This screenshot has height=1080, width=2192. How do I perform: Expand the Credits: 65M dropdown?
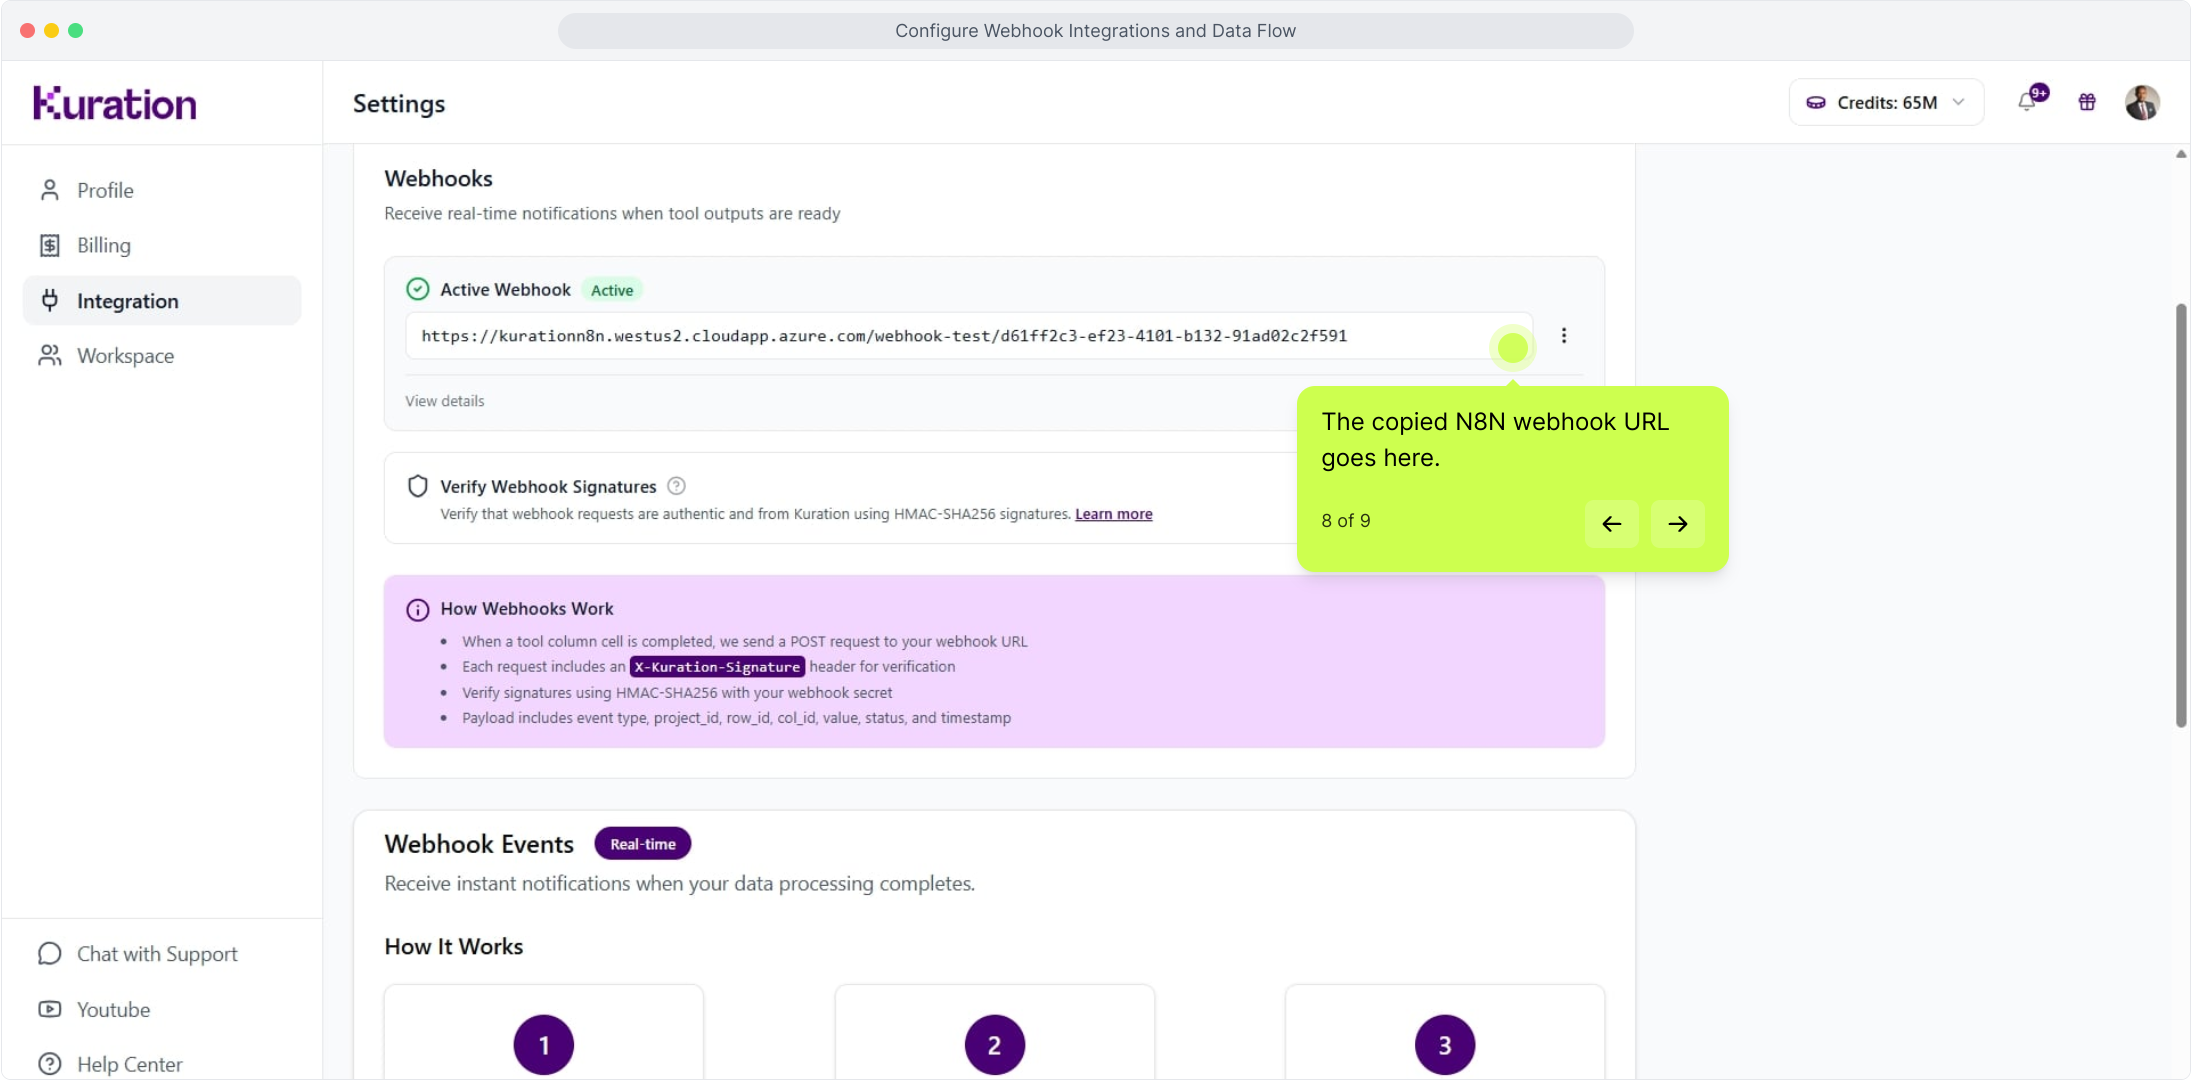[x=1886, y=102]
